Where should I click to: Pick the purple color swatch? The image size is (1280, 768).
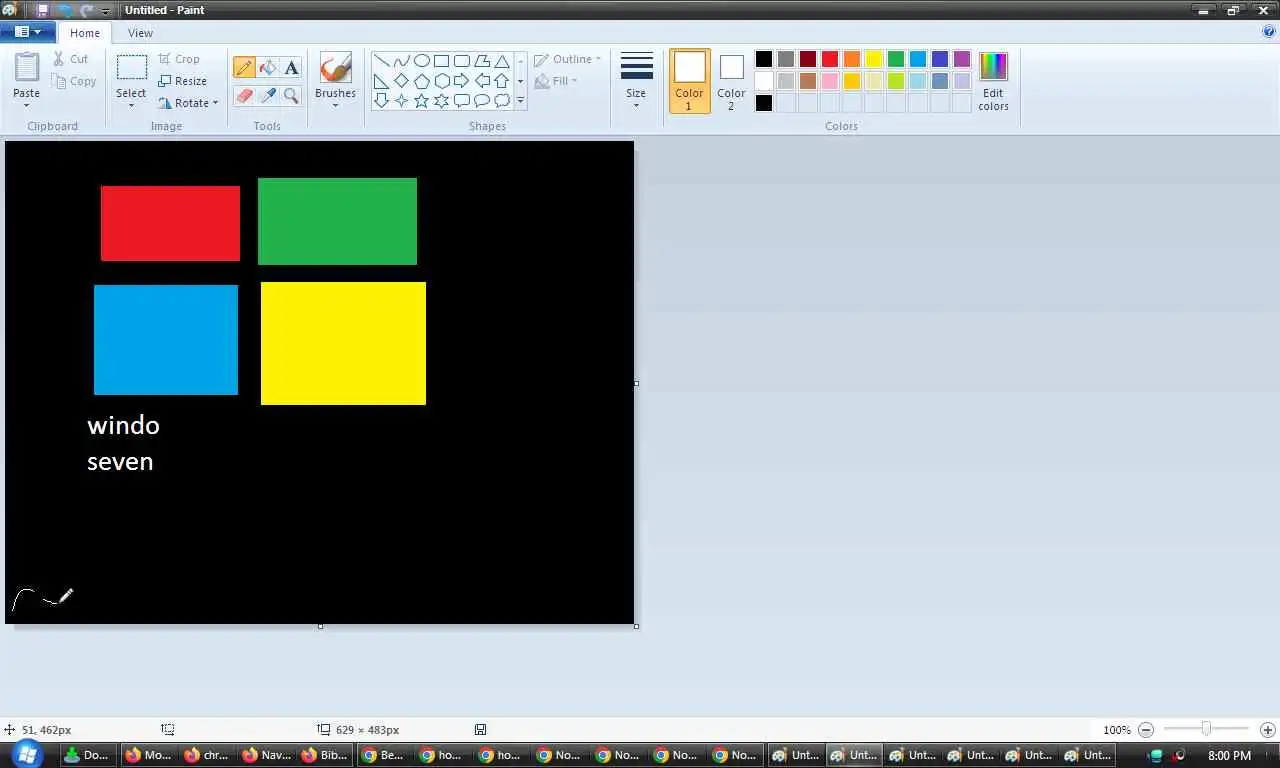click(x=962, y=59)
